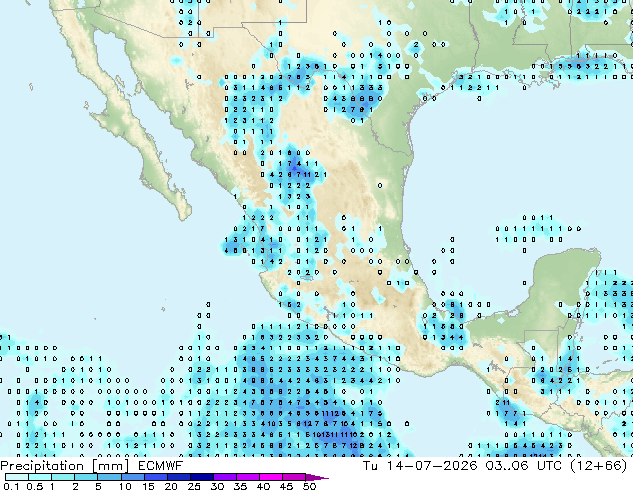The height and width of the screenshot is (490, 634).
Task: Click the '03..06 UTC' time range text
Action: pos(523,466)
